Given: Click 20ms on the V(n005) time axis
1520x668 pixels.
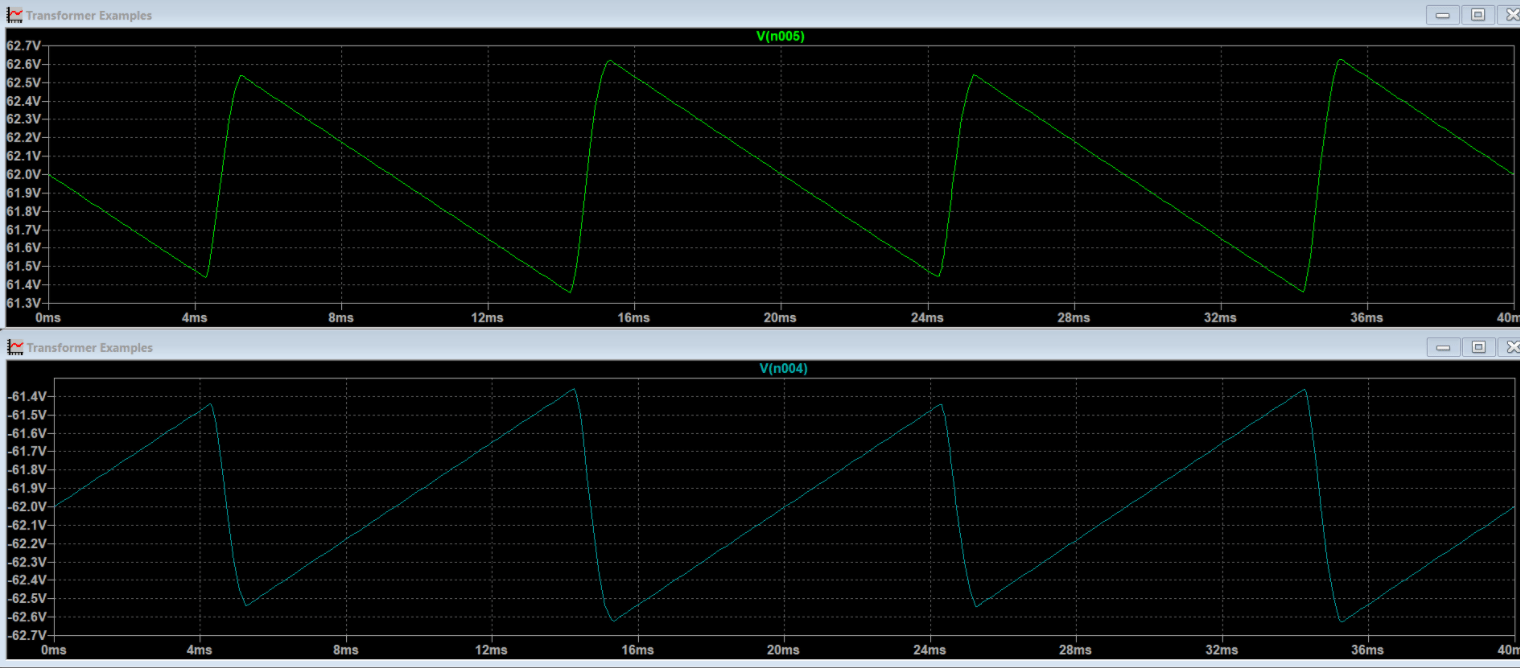Looking at the screenshot, I should click(x=780, y=318).
